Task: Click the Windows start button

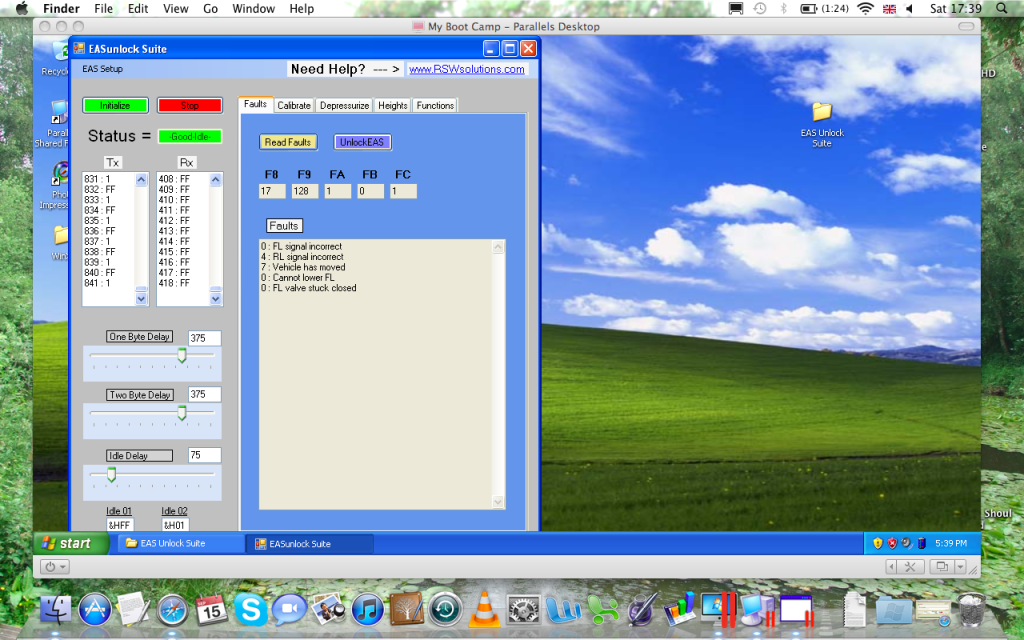Action: tap(71, 543)
